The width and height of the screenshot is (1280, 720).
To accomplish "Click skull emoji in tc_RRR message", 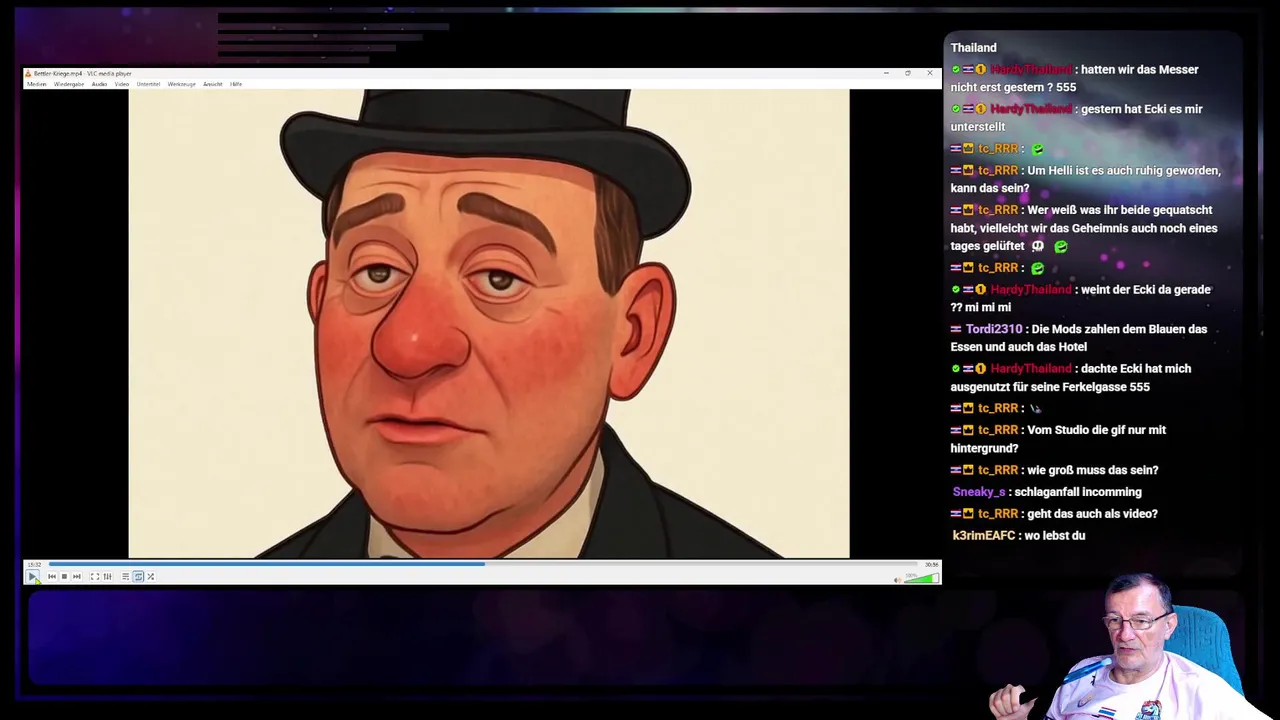I will click(x=1038, y=246).
